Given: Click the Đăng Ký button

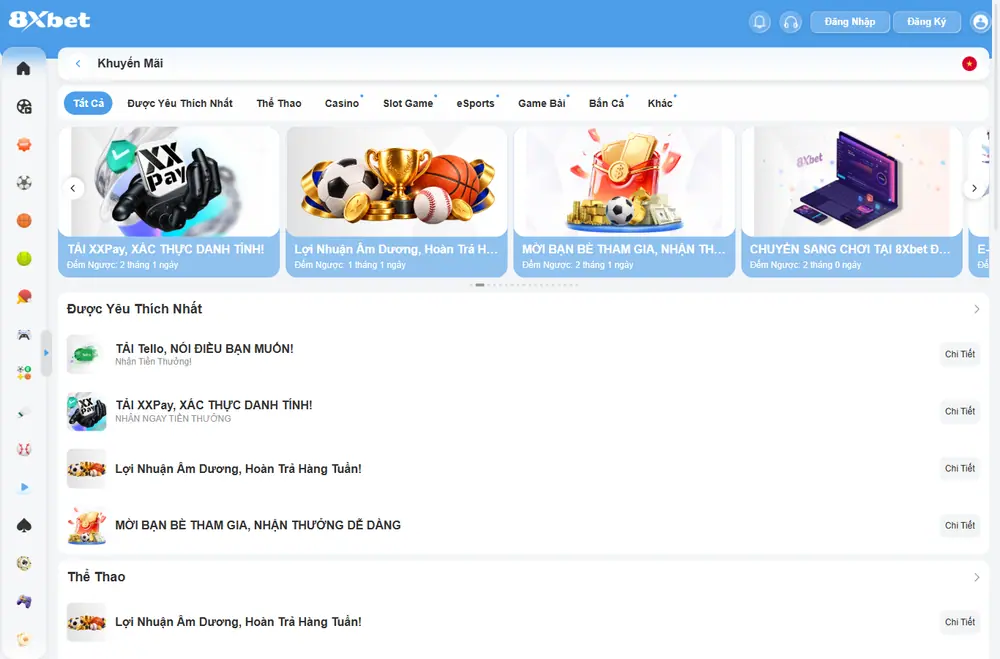Looking at the screenshot, I should (x=926, y=22).
